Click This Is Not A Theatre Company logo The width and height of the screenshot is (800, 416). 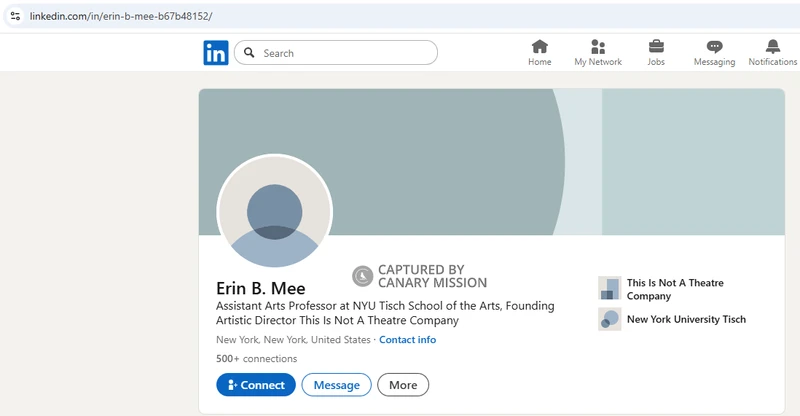coord(609,288)
